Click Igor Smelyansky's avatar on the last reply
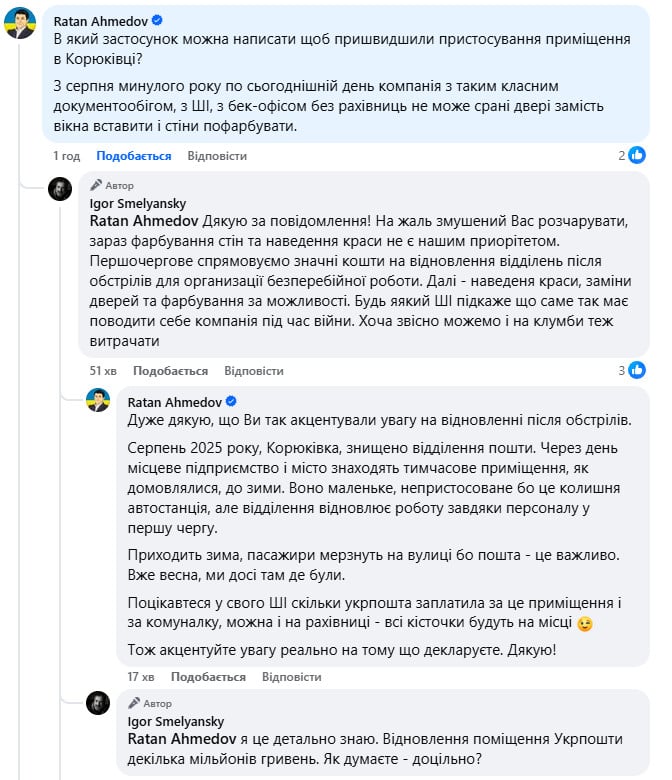 point(97,703)
